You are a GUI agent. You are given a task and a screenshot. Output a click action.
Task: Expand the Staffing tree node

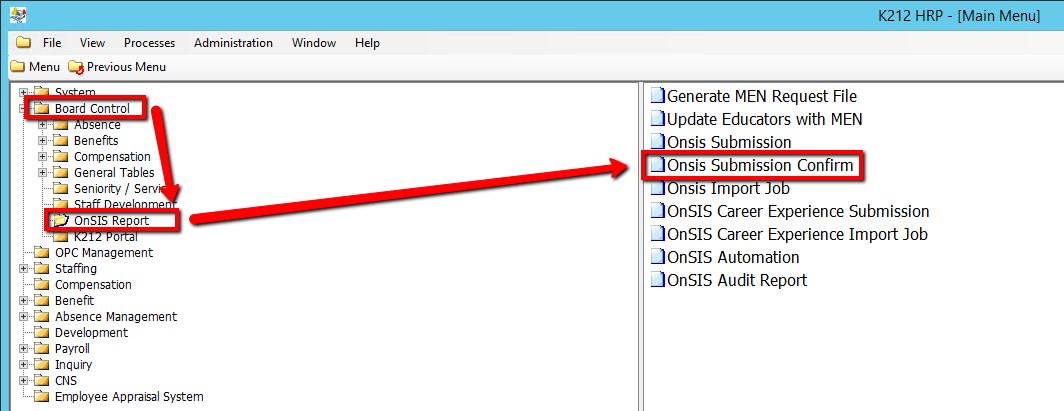(23, 269)
